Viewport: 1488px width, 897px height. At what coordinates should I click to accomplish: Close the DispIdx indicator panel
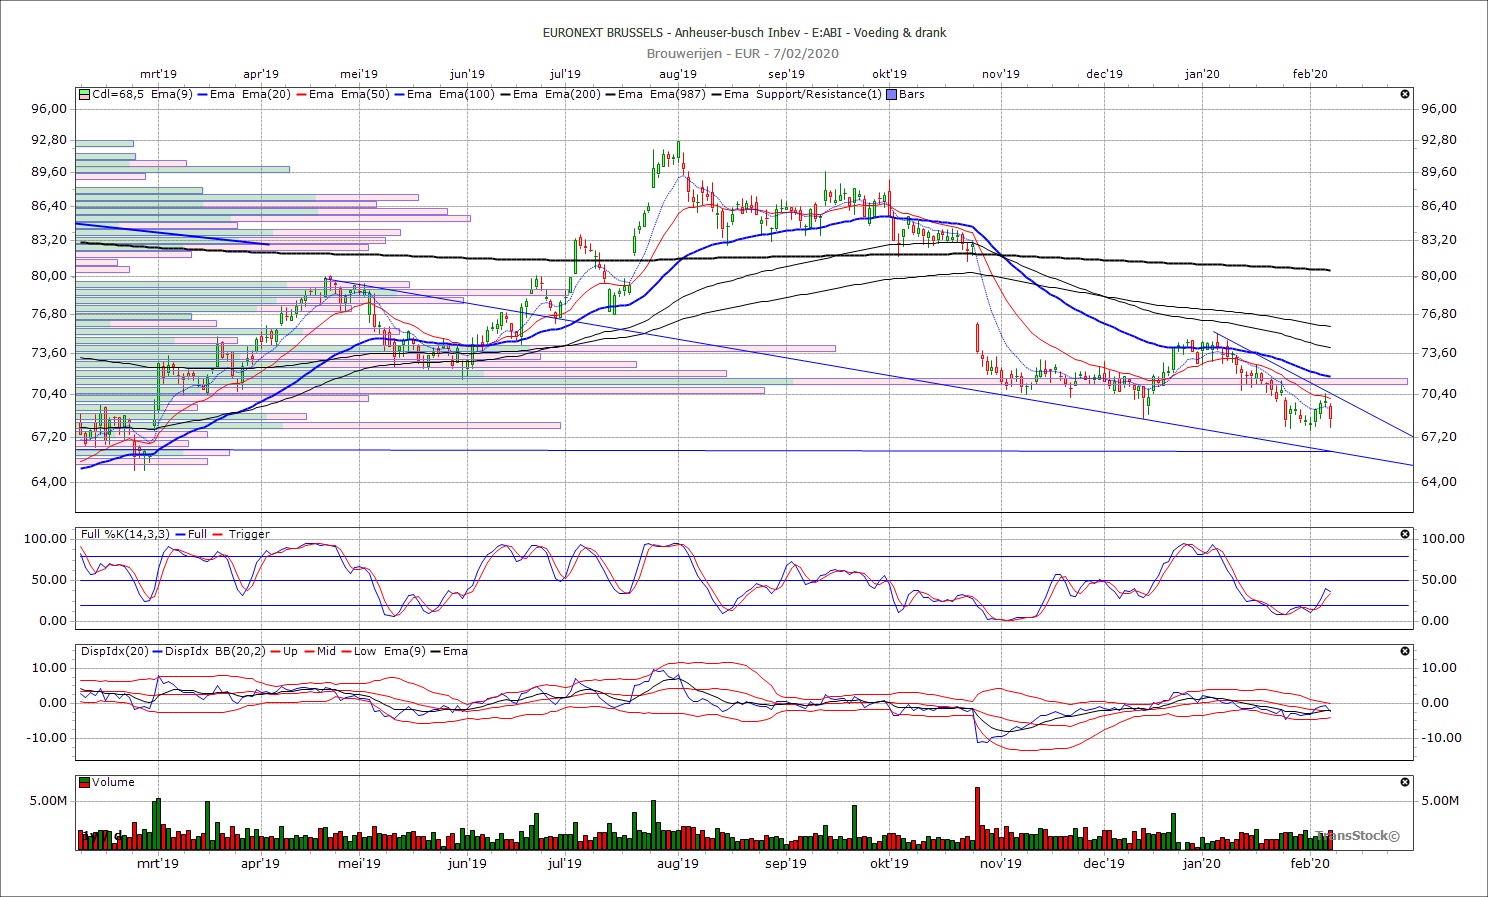click(x=1405, y=651)
